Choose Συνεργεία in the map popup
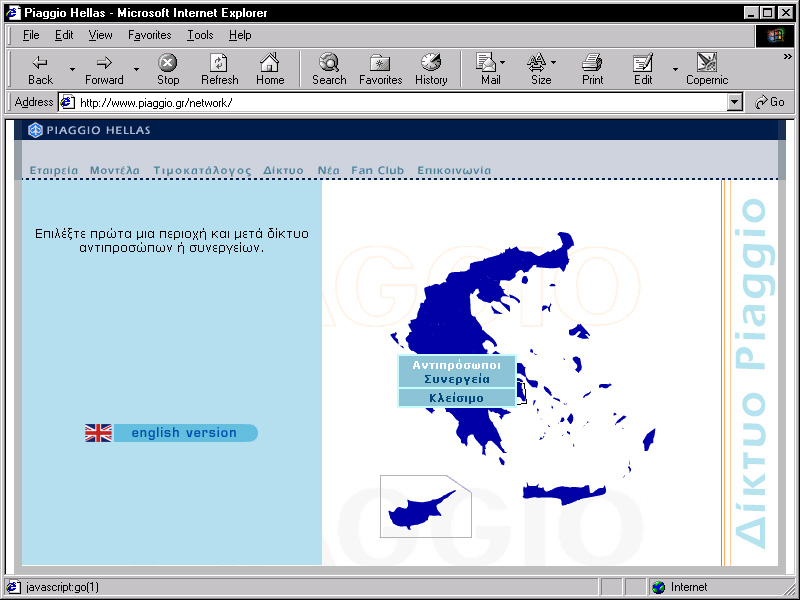 click(x=457, y=379)
